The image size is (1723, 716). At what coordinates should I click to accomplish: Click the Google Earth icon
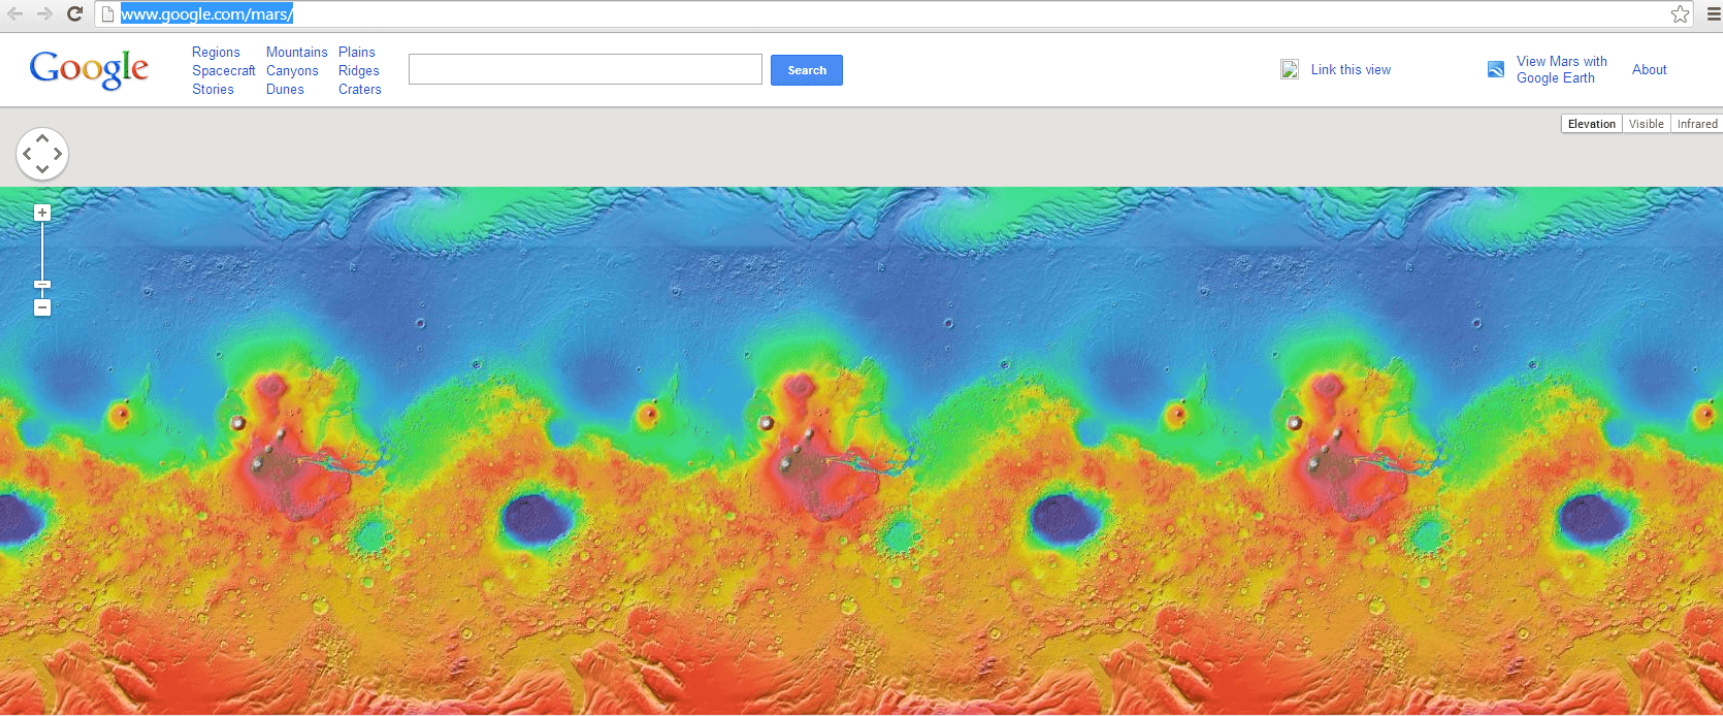point(1496,69)
